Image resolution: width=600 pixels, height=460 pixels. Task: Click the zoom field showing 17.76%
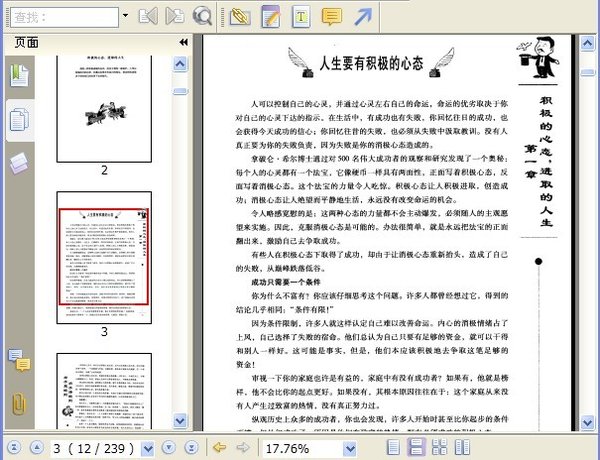(x=301, y=448)
